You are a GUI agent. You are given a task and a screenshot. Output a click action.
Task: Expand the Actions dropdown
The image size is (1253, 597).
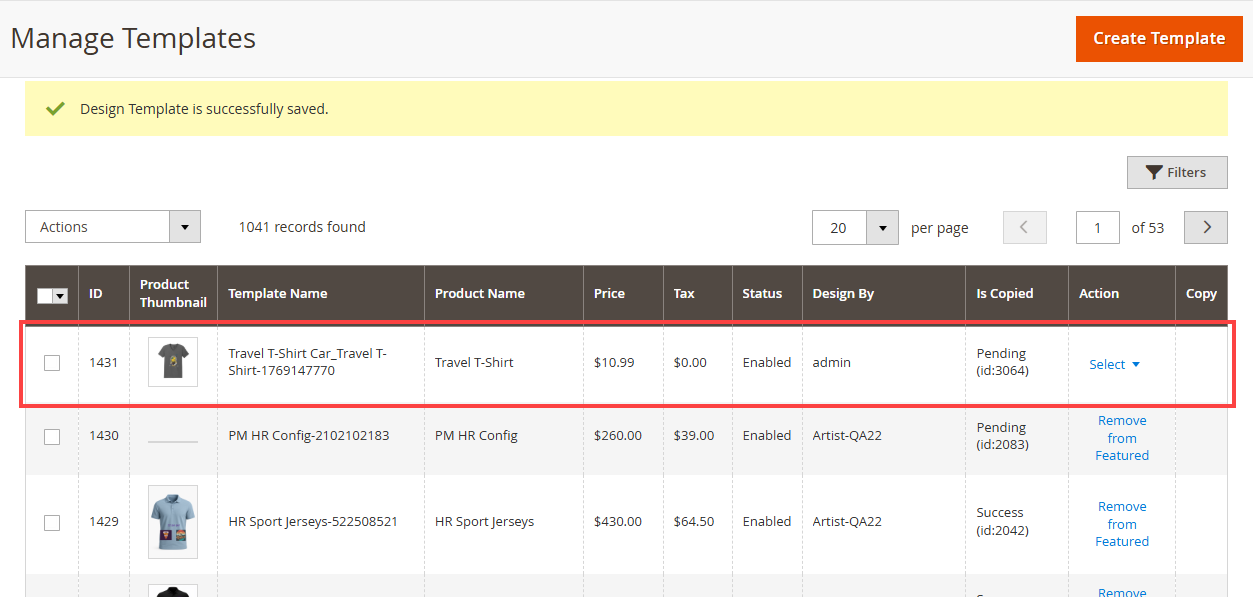coord(112,227)
